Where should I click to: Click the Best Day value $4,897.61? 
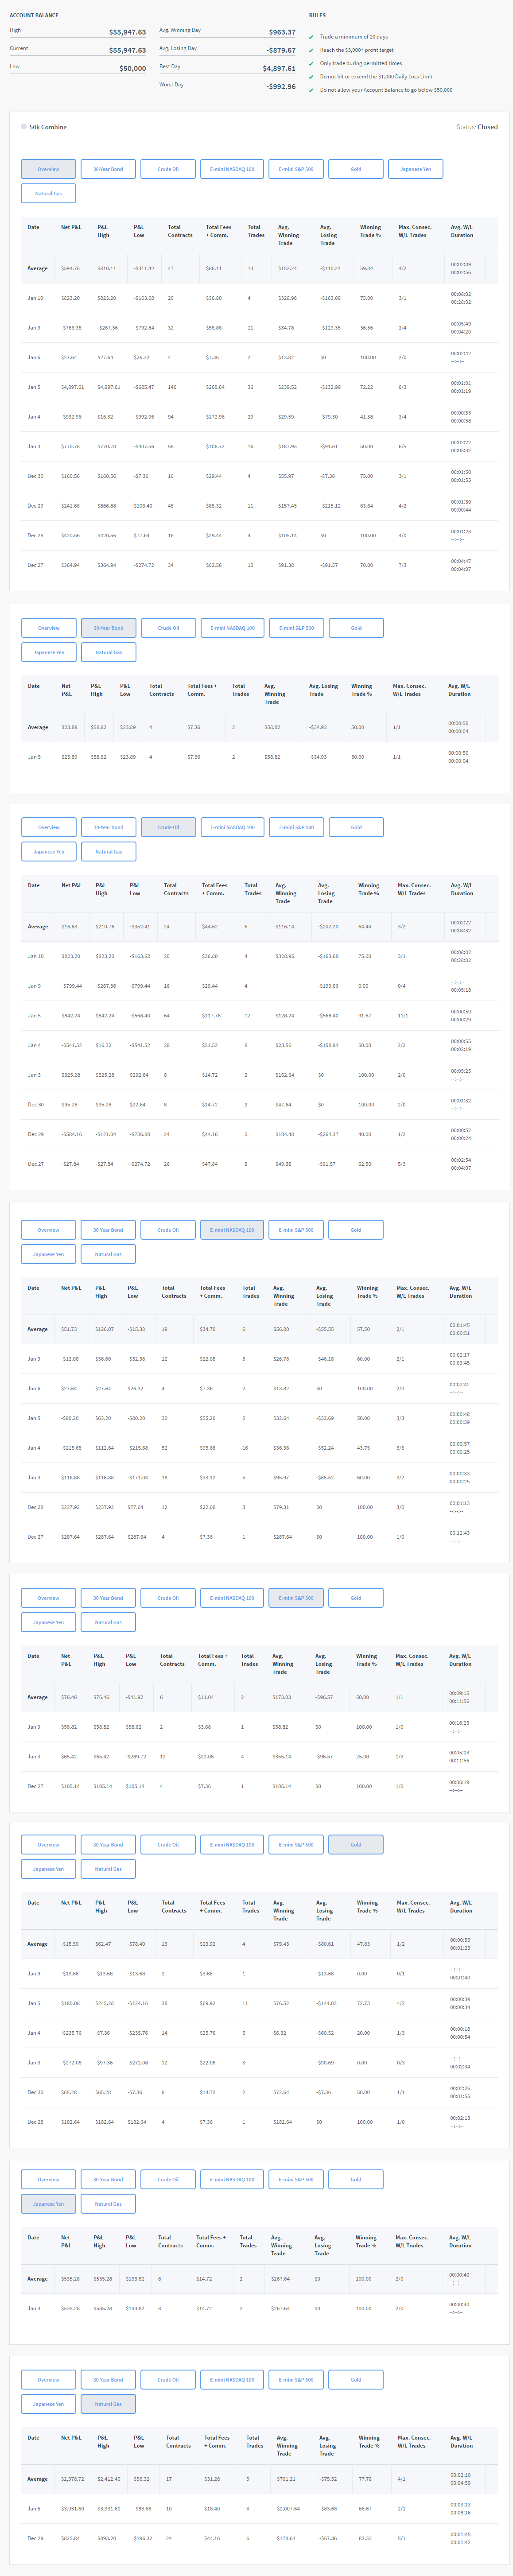point(279,69)
